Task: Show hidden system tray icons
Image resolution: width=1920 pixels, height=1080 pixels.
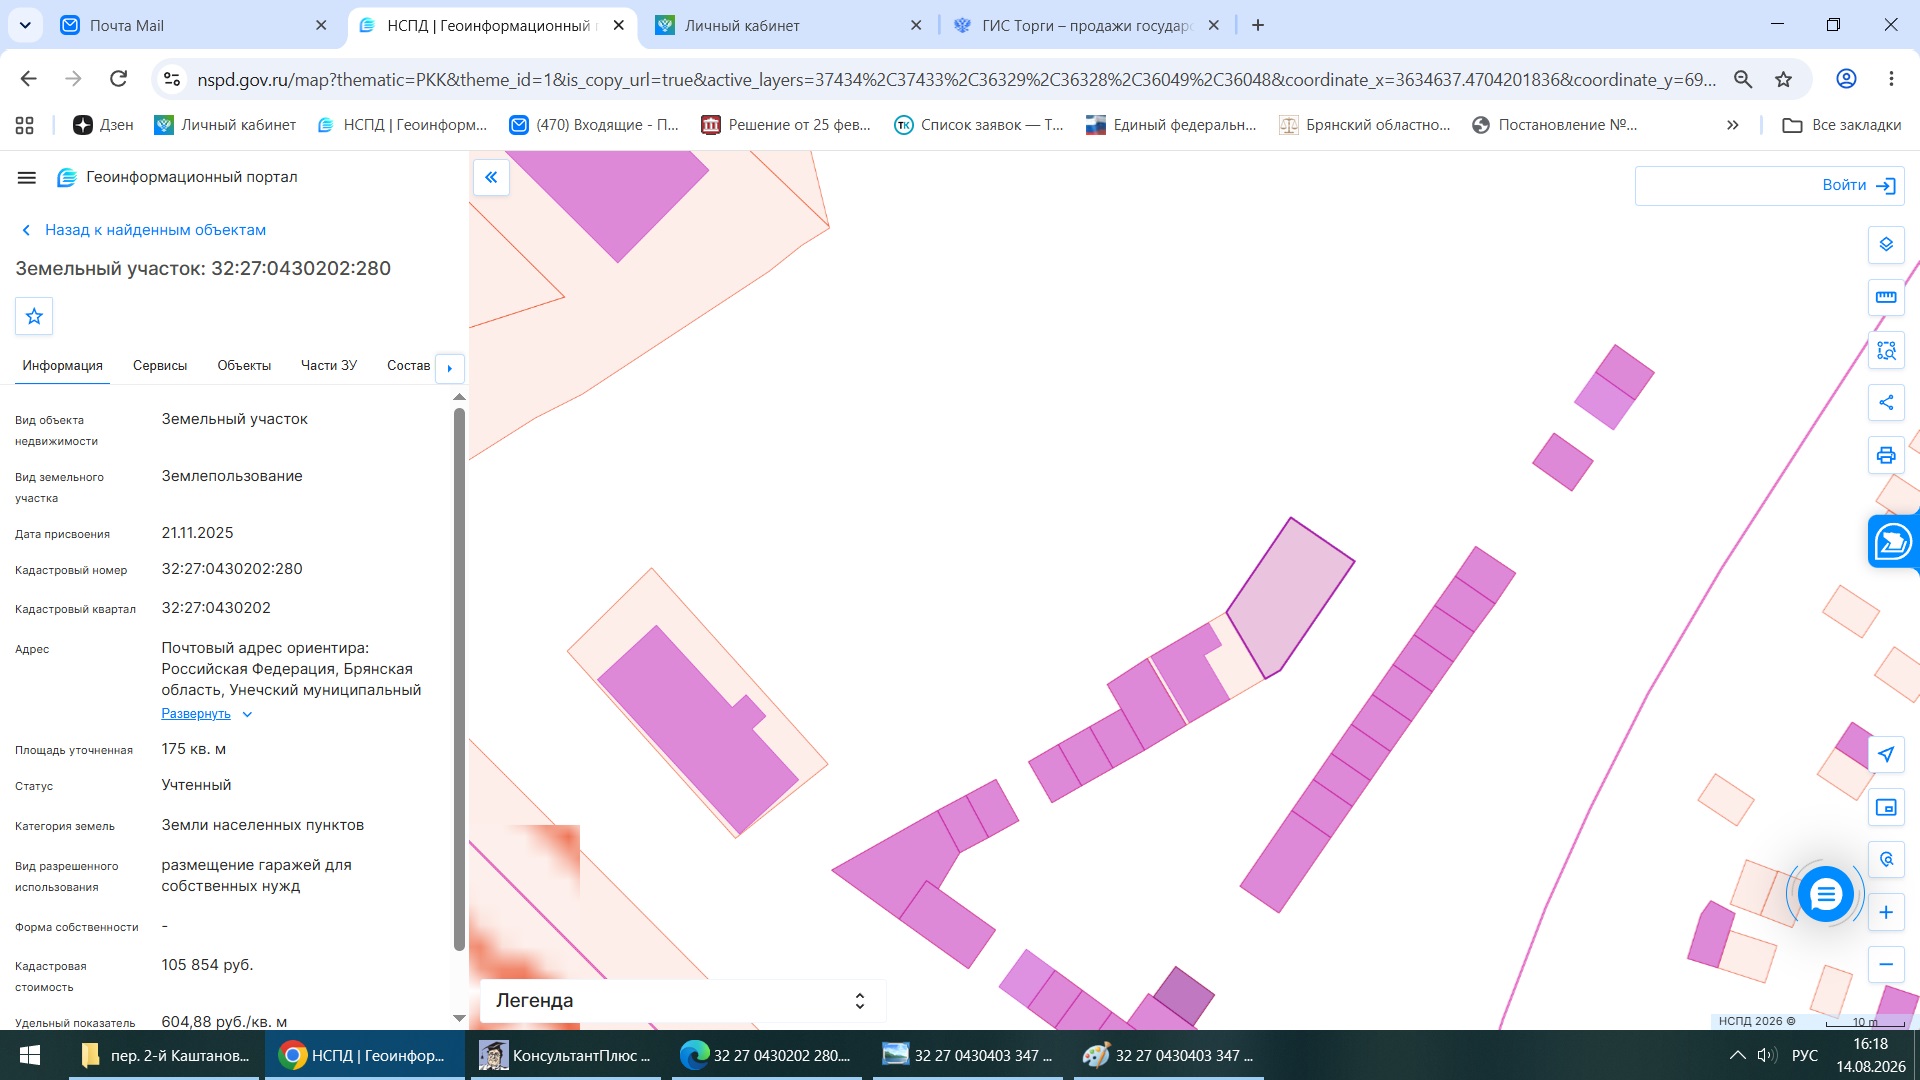Action: pyautogui.click(x=1738, y=1055)
